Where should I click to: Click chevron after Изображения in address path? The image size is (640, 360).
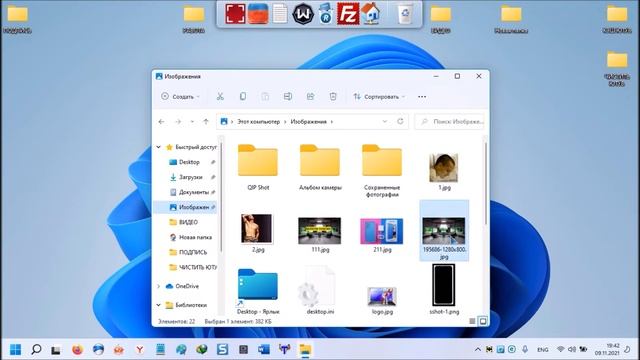coord(332,122)
